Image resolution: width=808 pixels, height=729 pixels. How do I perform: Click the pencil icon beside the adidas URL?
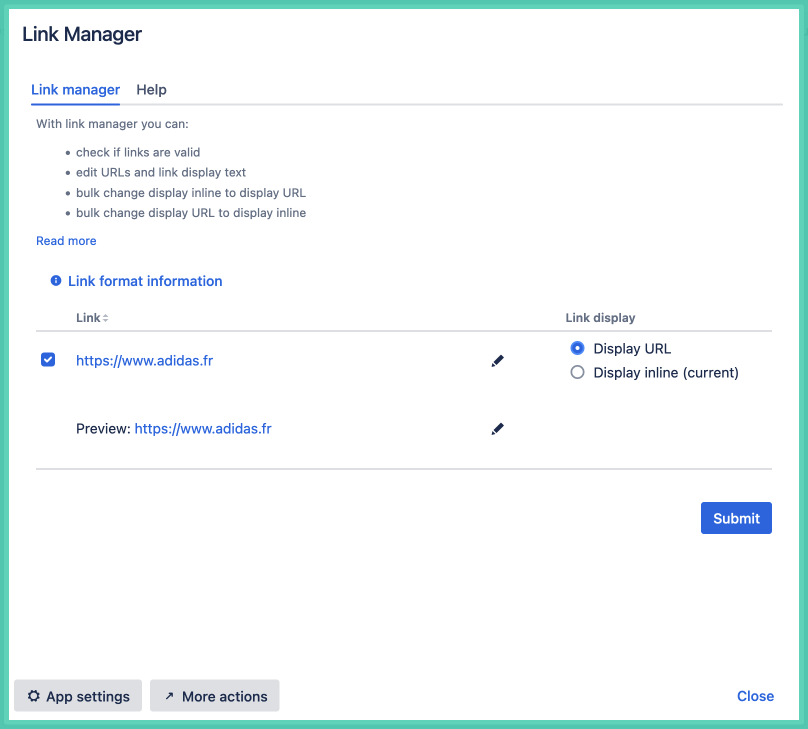click(498, 361)
